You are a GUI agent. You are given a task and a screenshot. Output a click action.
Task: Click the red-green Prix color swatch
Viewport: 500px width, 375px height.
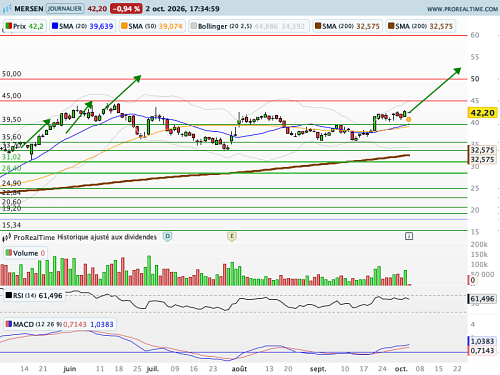[x=9, y=26]
